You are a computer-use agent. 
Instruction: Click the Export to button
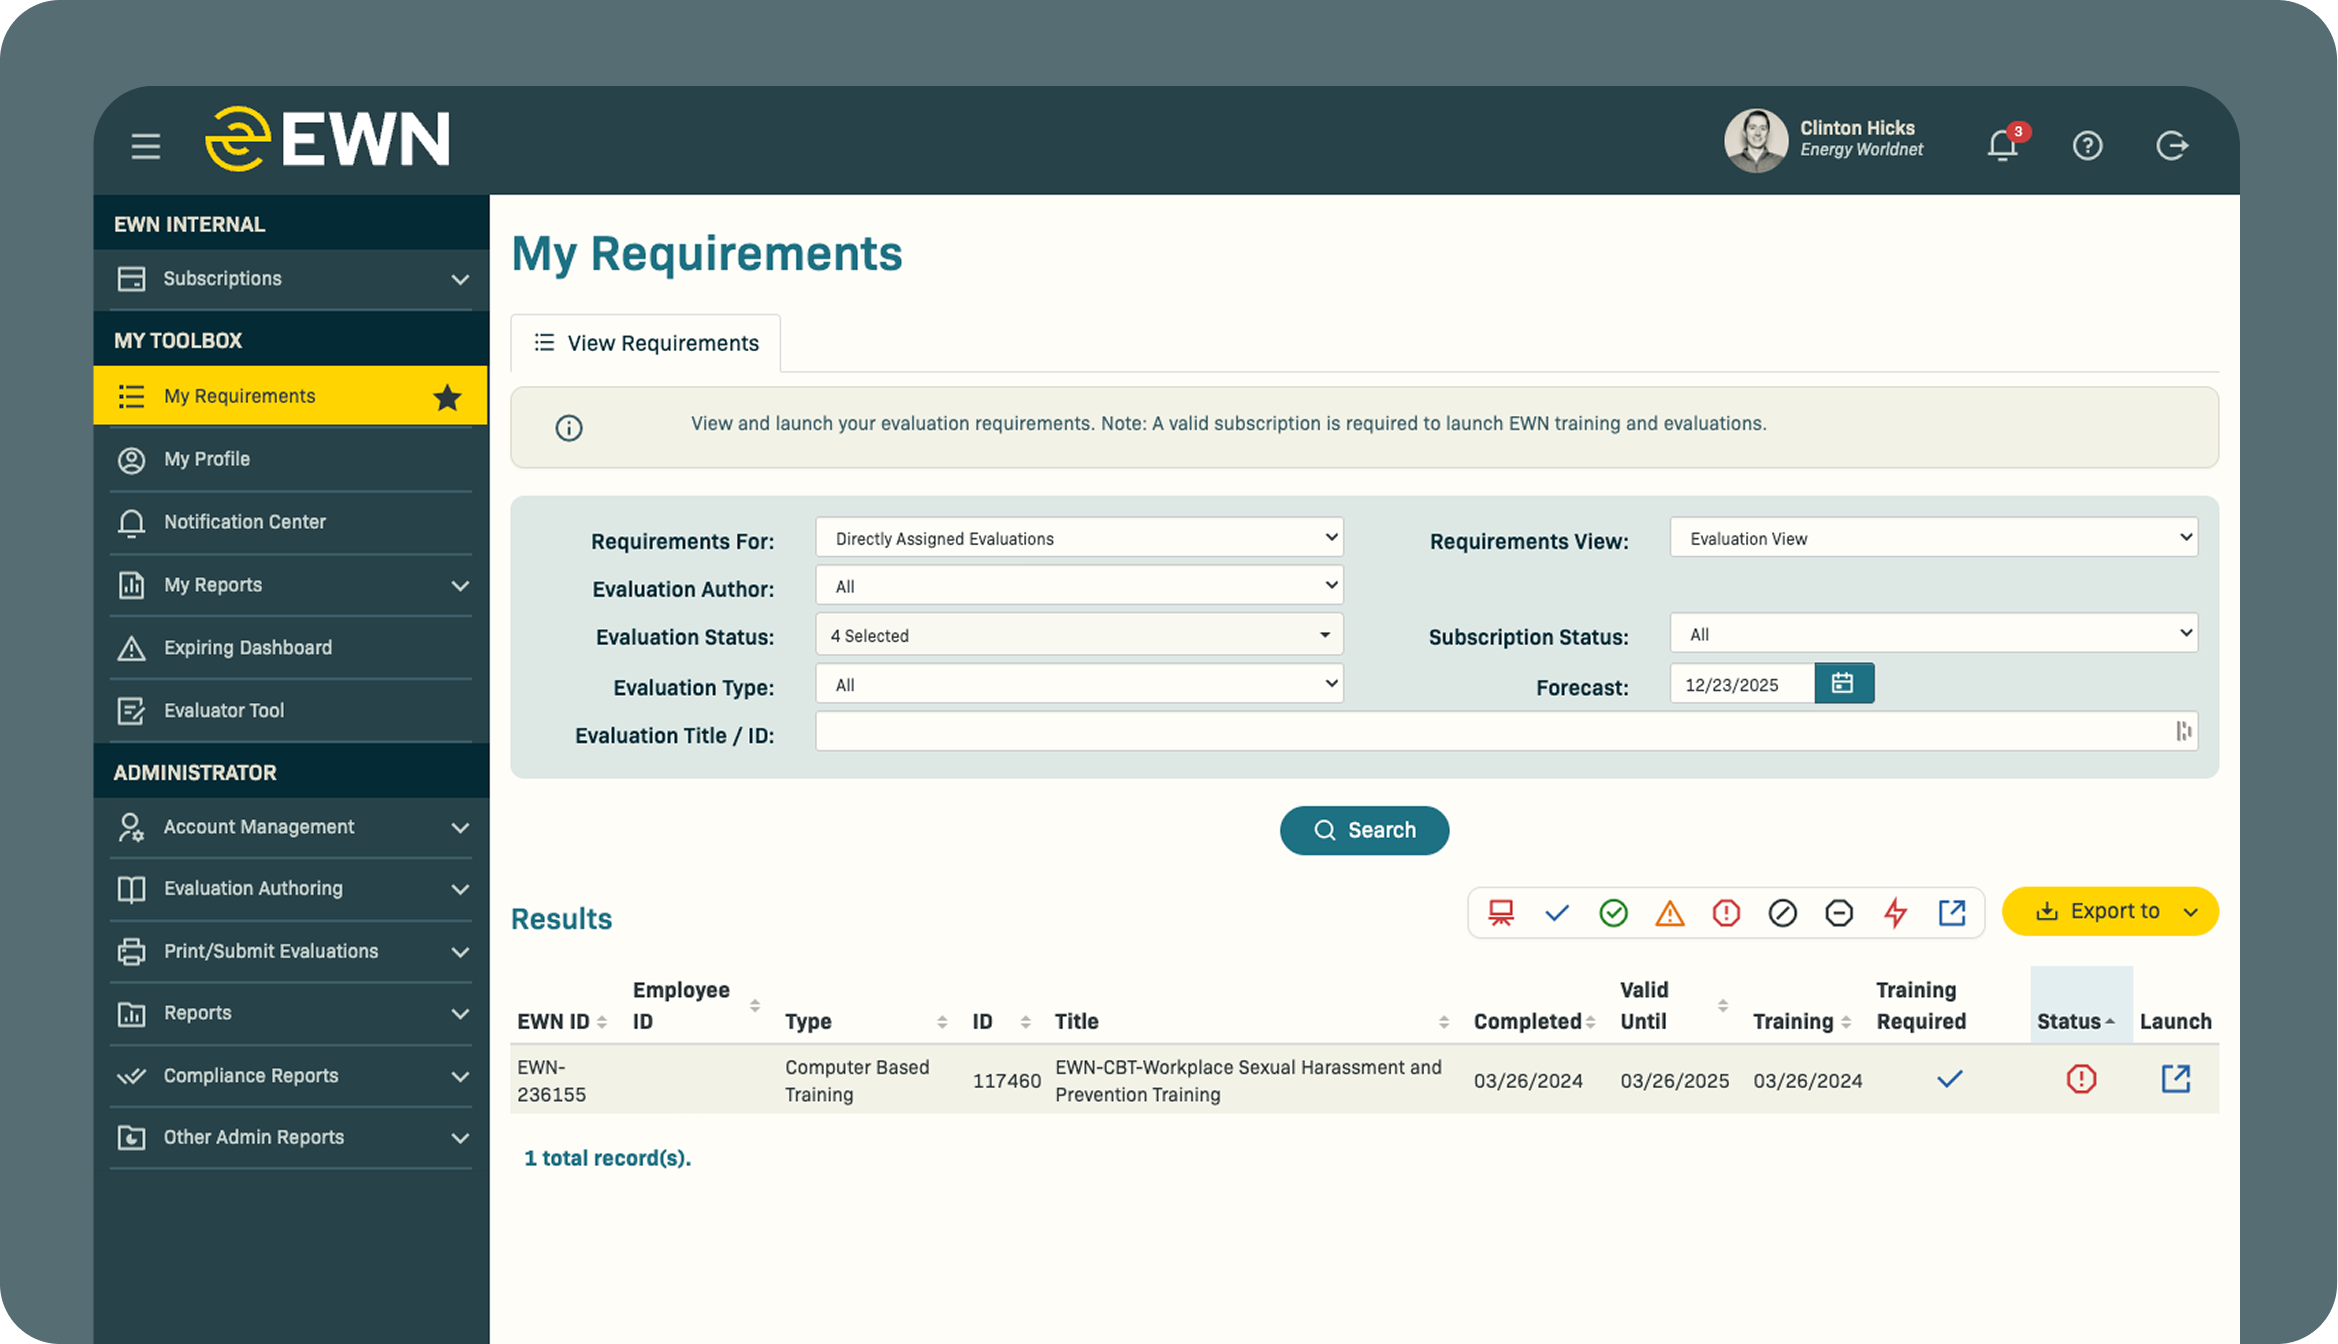[2110, 911]
